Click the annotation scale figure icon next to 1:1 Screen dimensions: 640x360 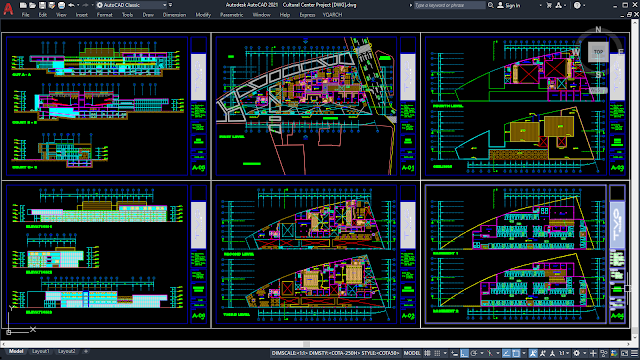pos(552,353)
